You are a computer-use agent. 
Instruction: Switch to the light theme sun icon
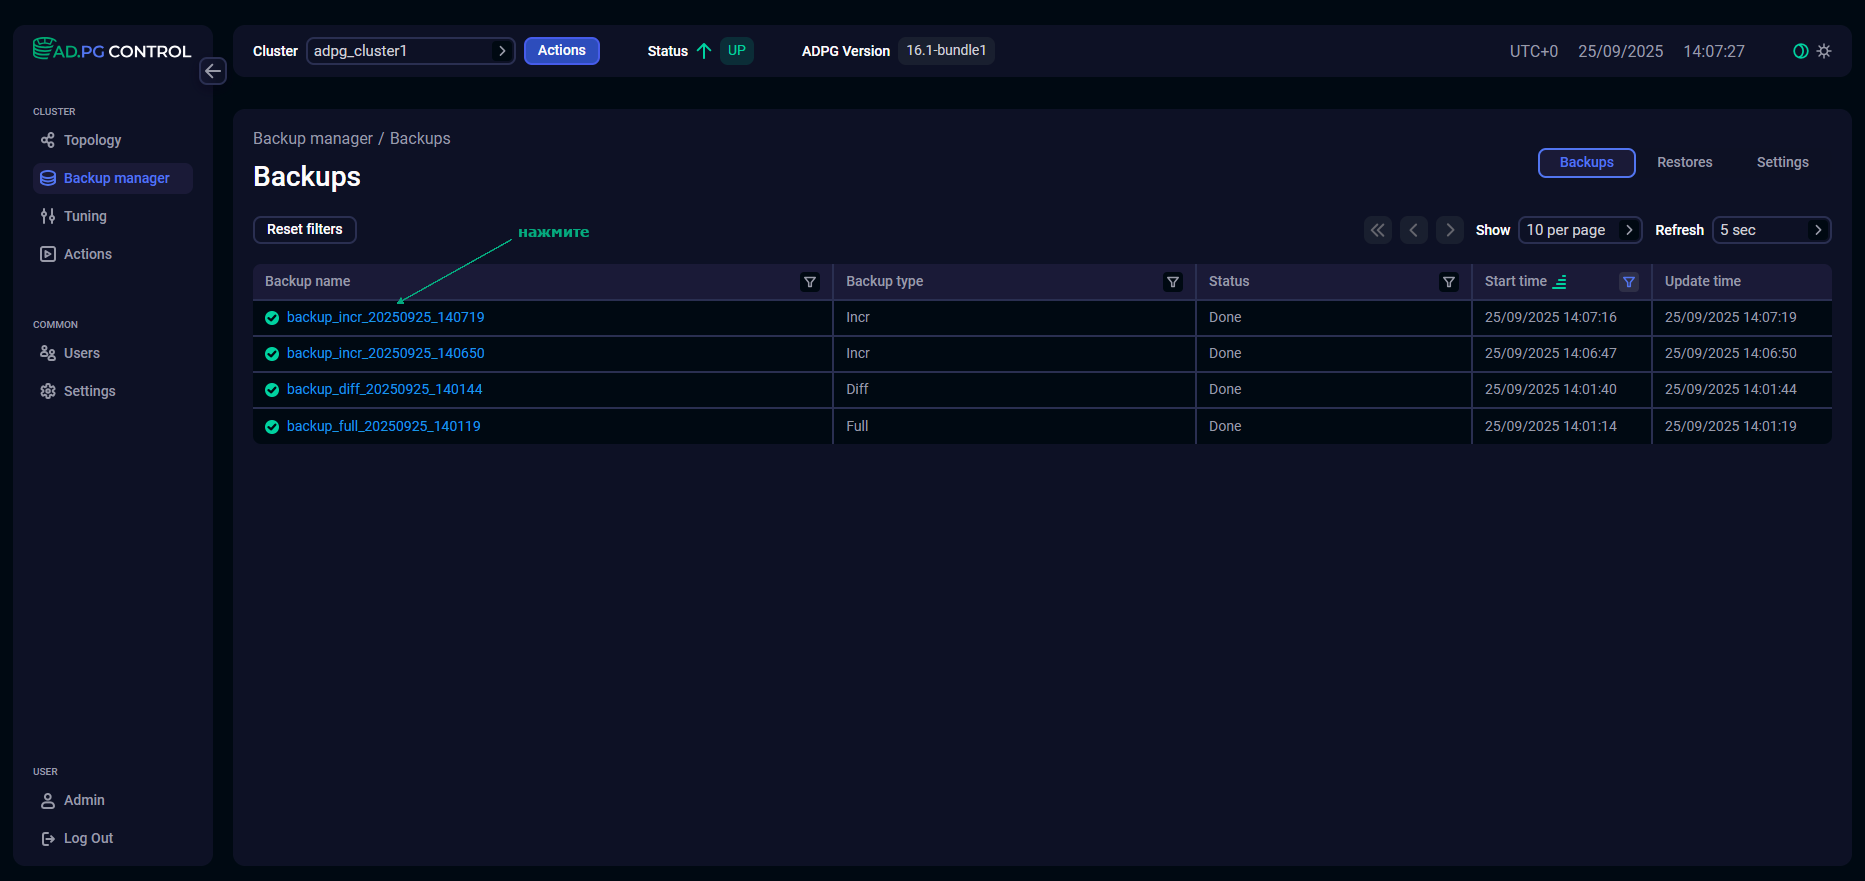click(x=1824, y=51)
